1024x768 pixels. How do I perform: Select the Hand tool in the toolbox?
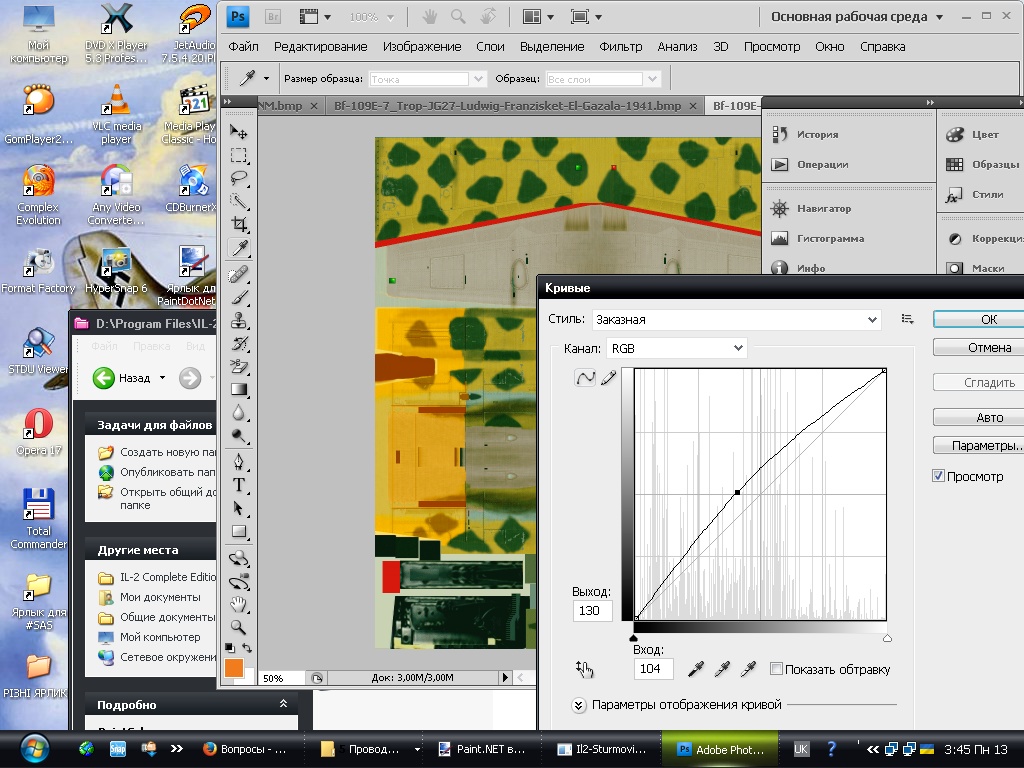[x=239, y=603]
